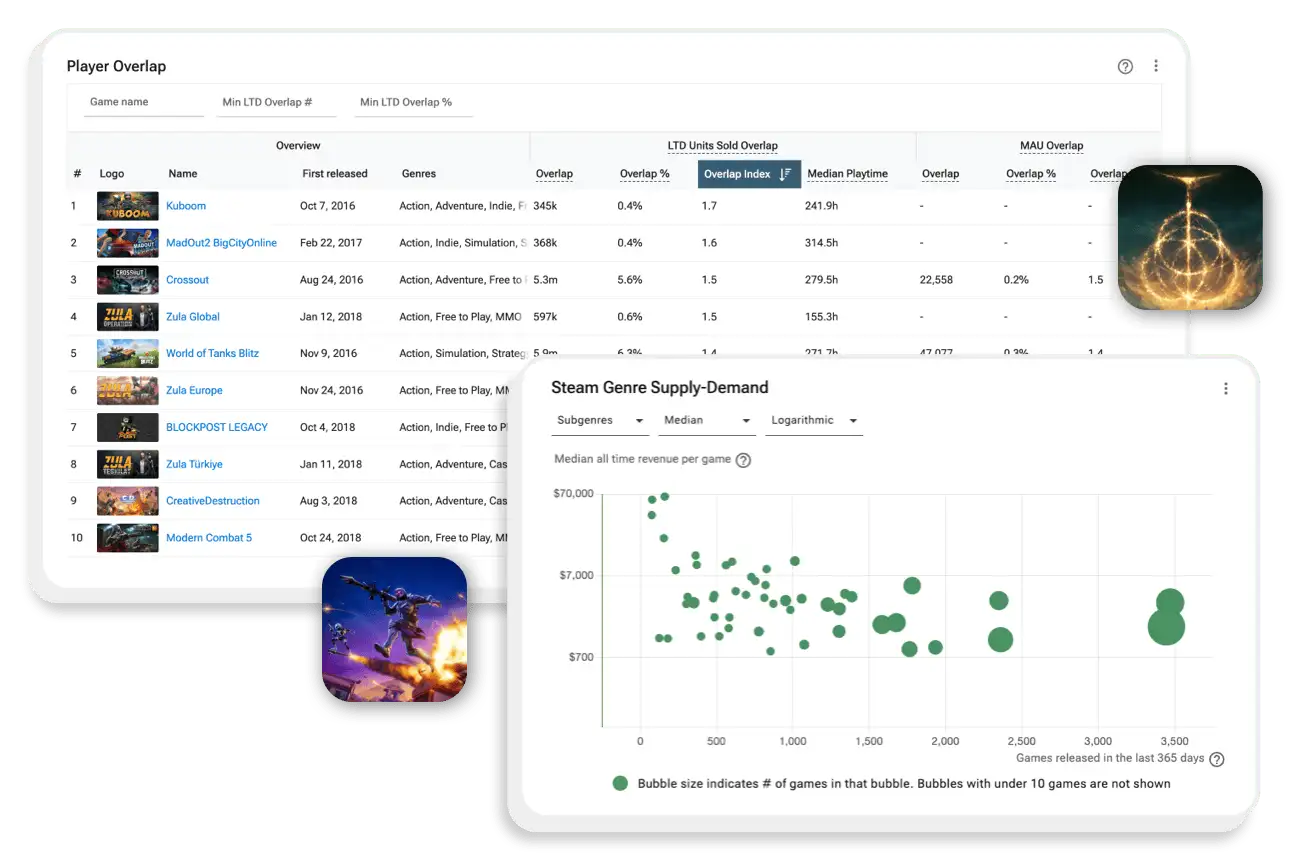Click the Min LTD Overlap # field
This screenshot has height=861, width=1289.
click(x=277, y=101)
